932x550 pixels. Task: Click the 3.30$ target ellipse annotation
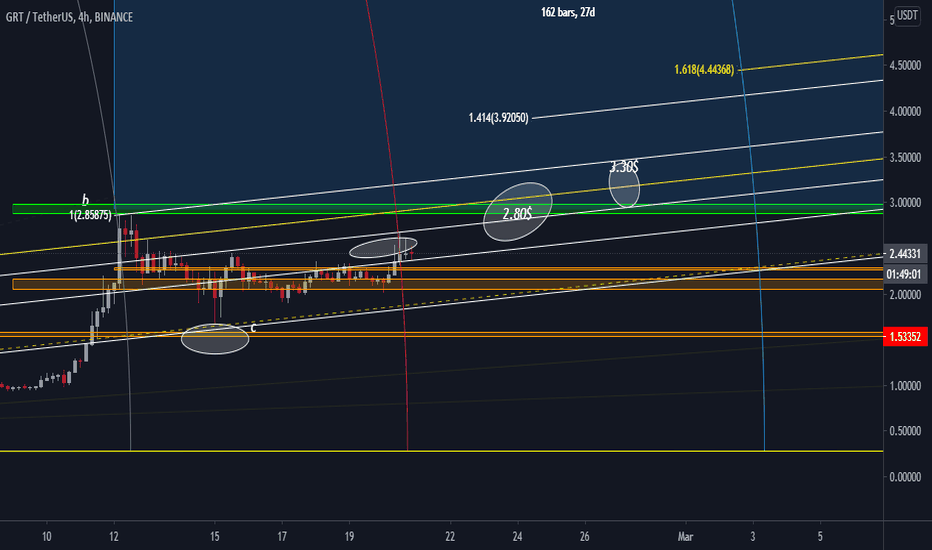click(x=624, y=186)
